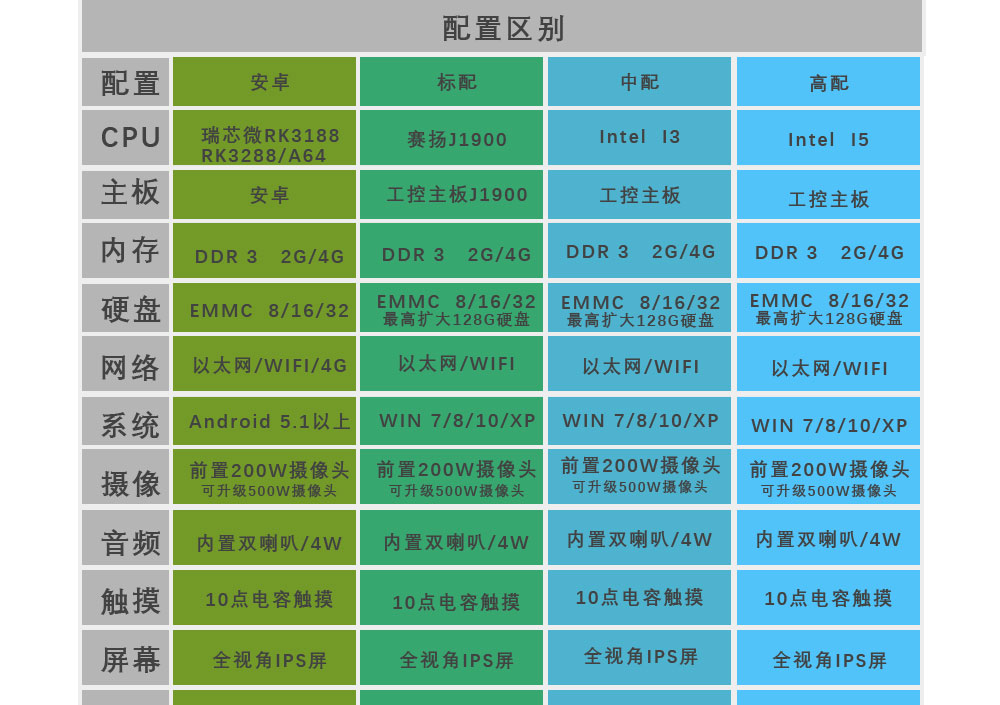Viewport: 1000px width, 705px height.
Task: Click the 网络 row label
Action: point(126,364)
